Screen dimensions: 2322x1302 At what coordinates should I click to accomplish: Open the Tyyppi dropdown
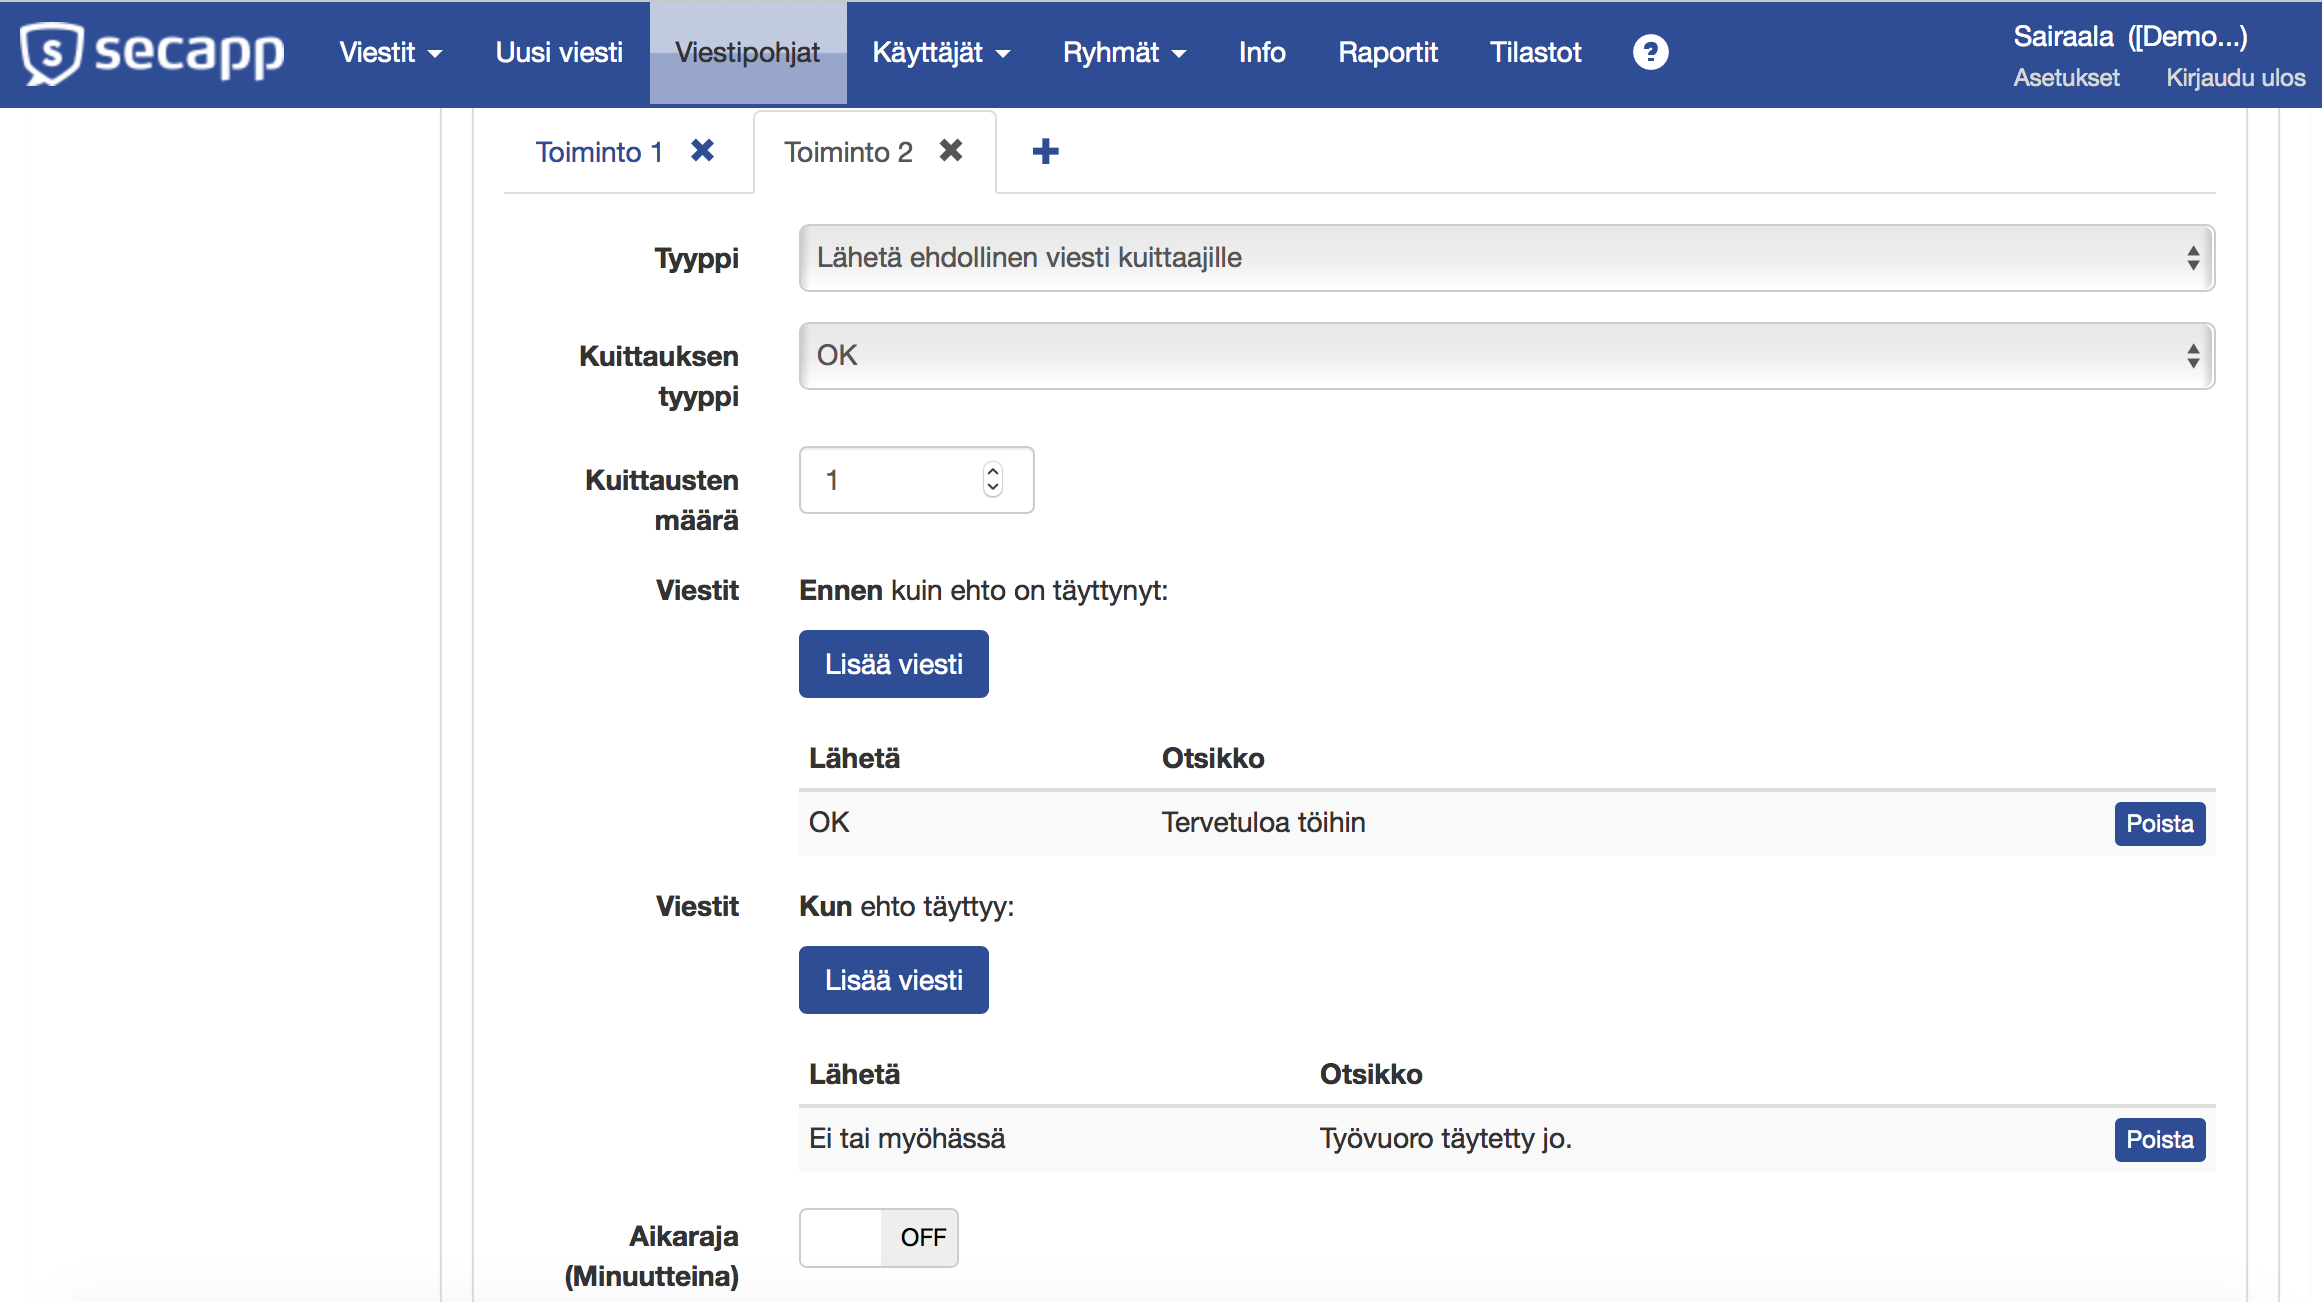[x=1506, y=258]
